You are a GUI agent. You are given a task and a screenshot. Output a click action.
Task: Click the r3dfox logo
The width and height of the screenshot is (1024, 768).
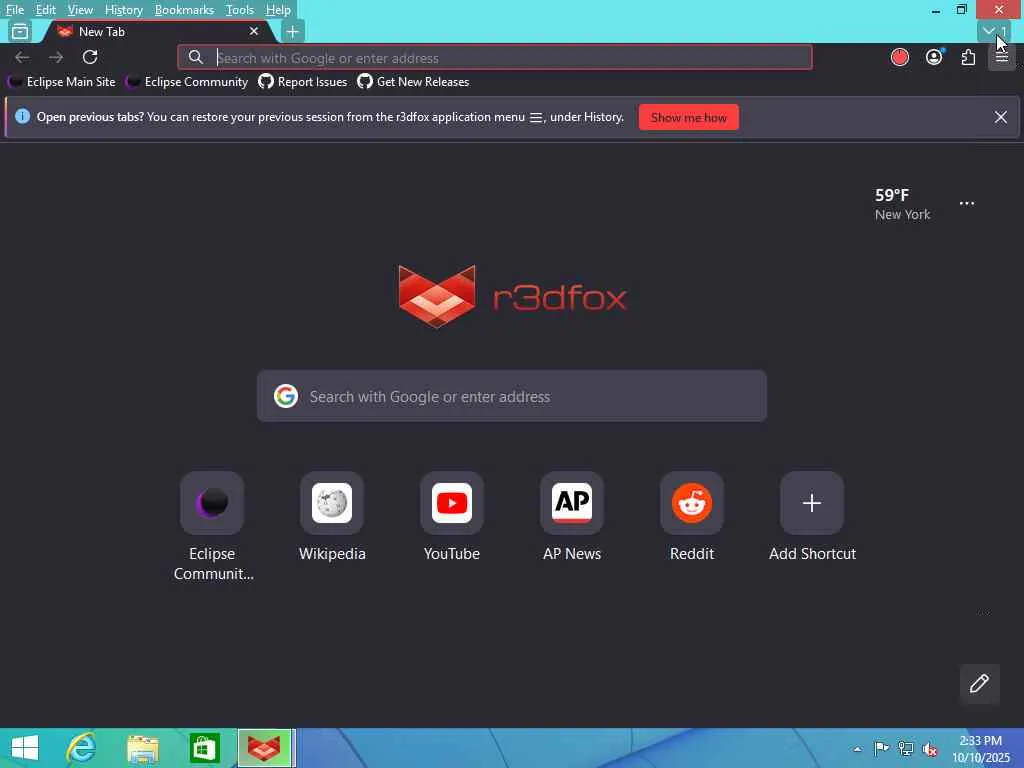tap(513, 297)
